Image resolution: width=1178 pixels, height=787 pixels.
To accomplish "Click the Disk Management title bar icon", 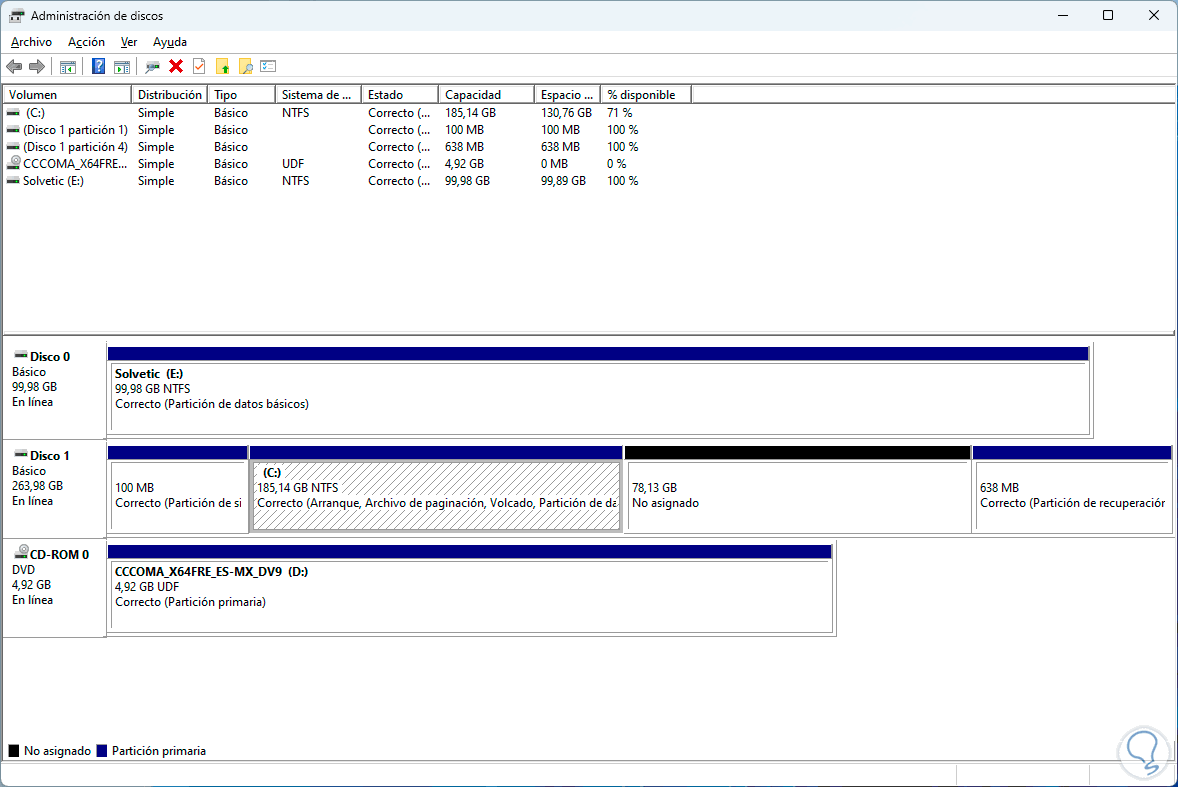I will [17, 16].
